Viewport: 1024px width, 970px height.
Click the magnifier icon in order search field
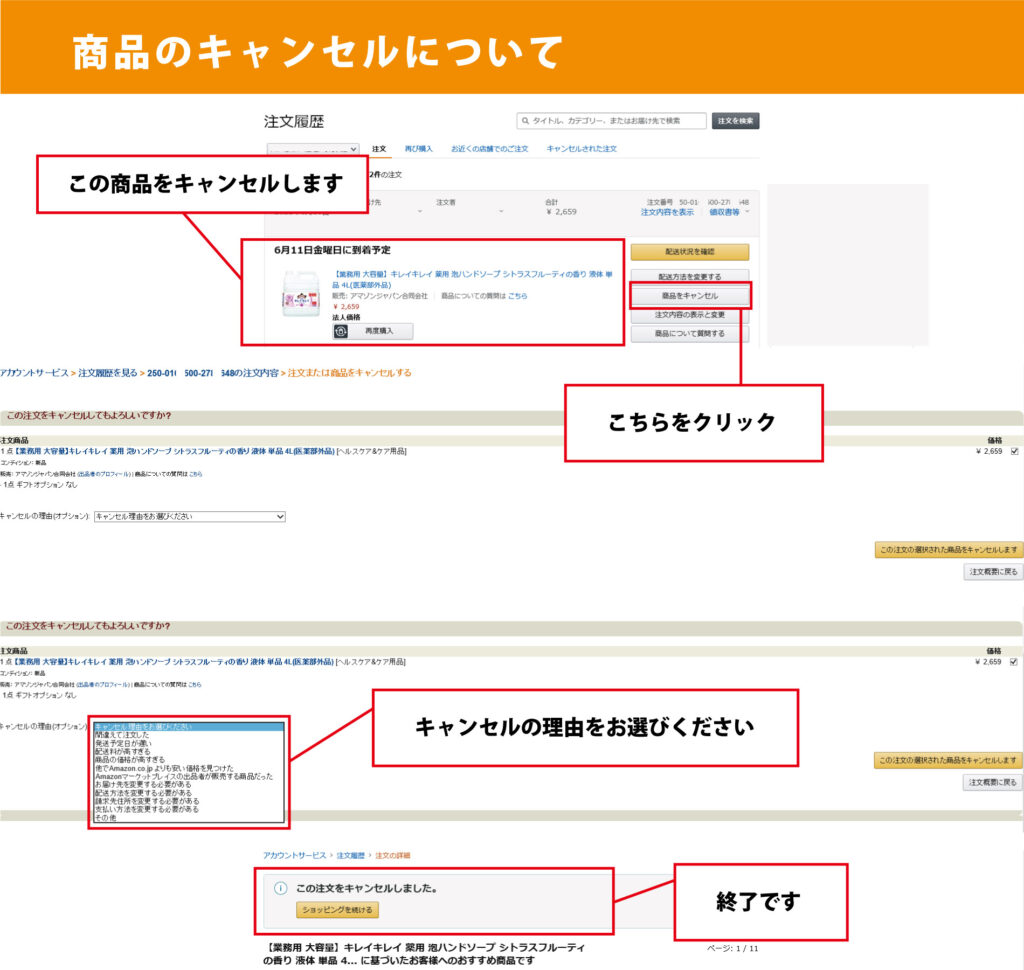pyautogui.click(x=525, y=121)
